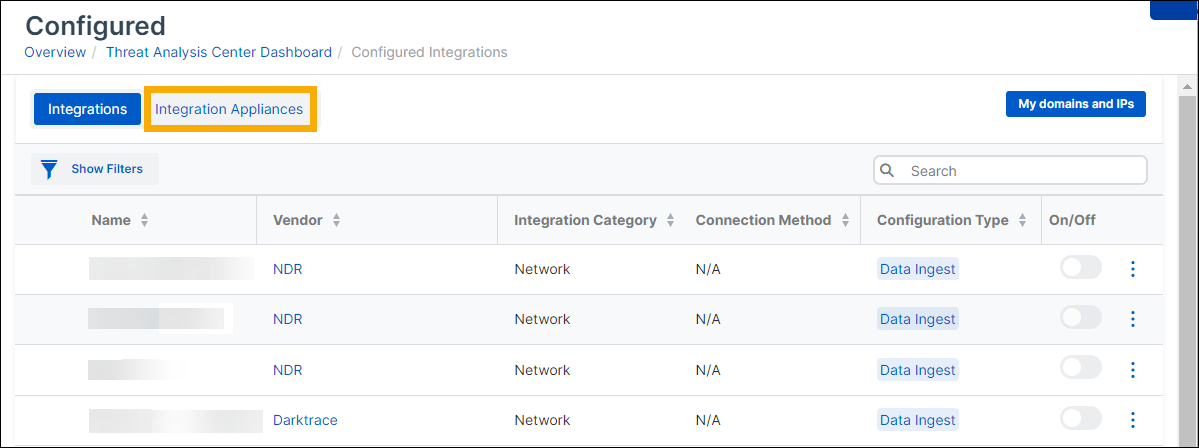Screen dimensions: 1199x448
Task: Open the three-dot menu for third row
Action: tap(1132, 370)
